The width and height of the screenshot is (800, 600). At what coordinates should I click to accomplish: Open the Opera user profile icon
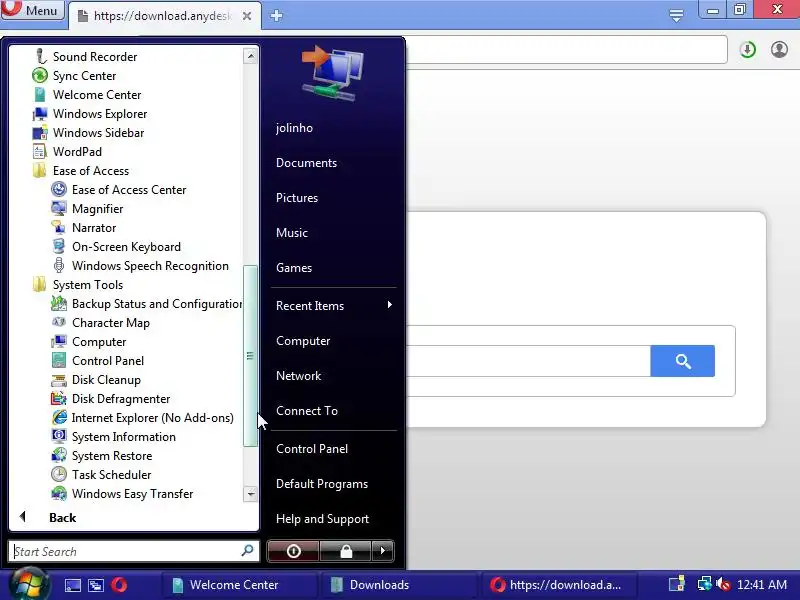coord(779,49)
